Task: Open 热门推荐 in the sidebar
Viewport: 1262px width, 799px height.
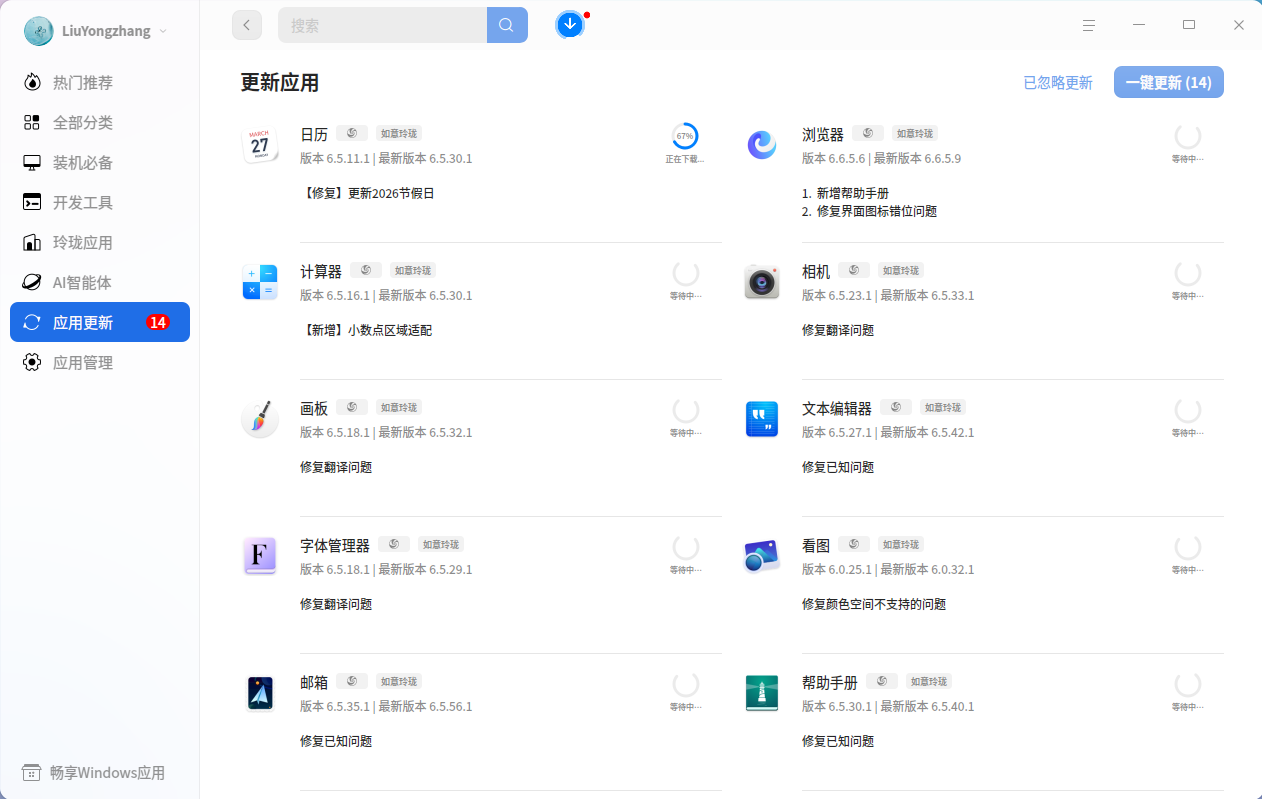Action: click(100, 82)
